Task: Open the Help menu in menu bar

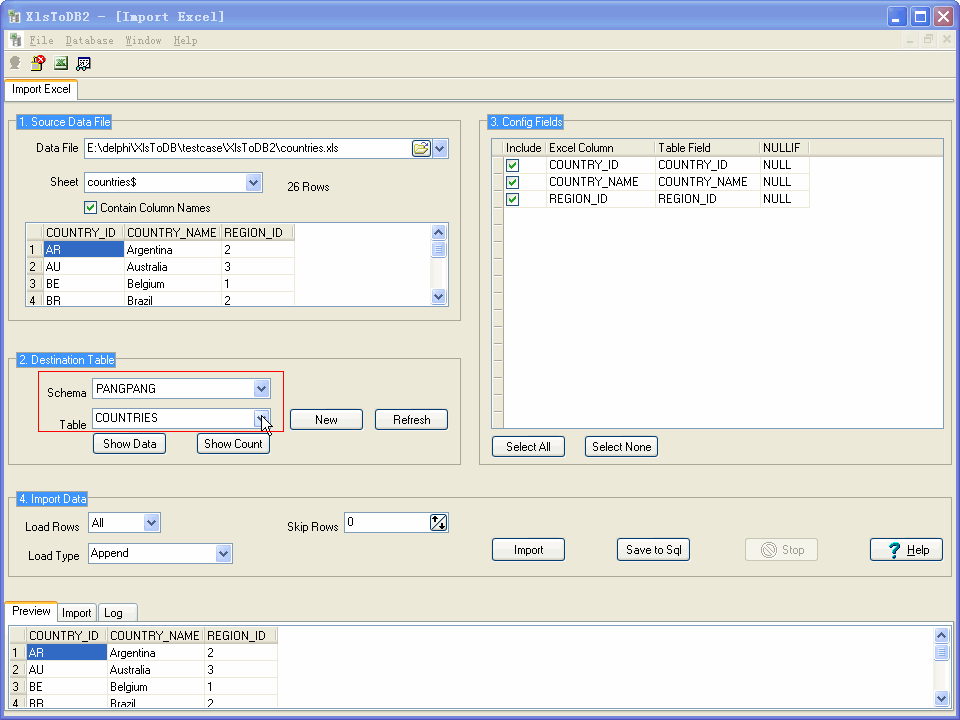Action: [x=186, y=40]
